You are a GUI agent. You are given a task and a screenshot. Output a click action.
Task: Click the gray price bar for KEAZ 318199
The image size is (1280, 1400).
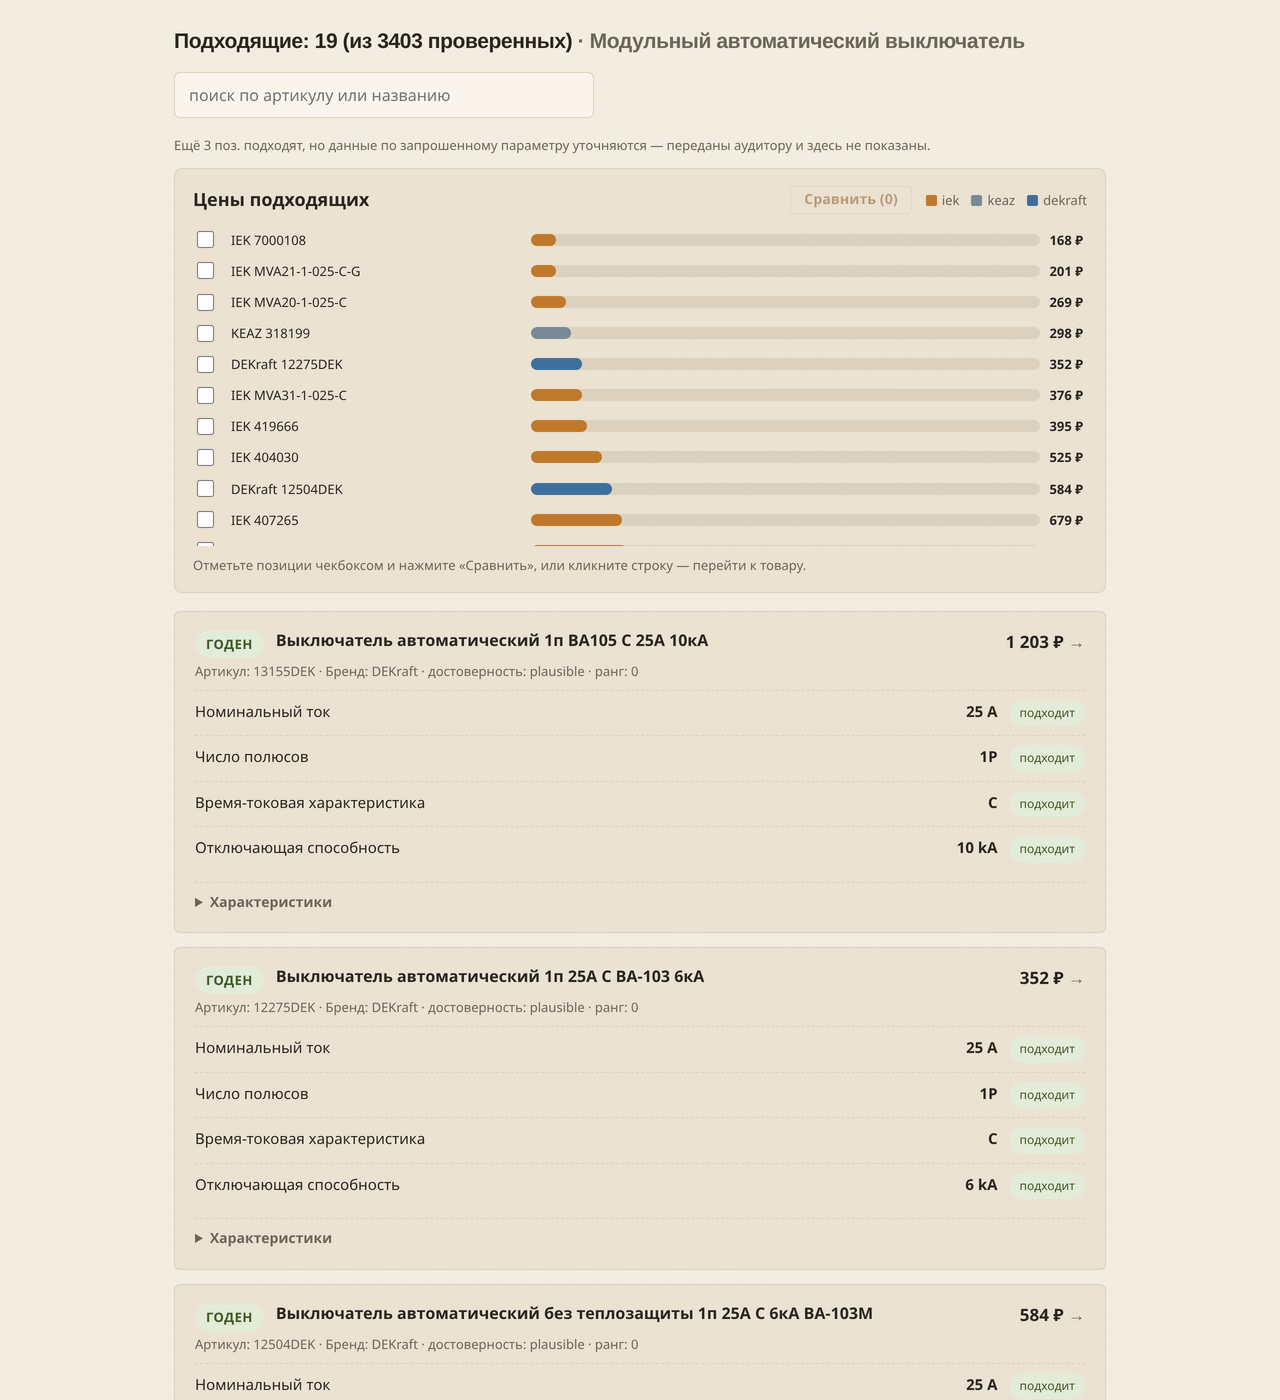(551, 333)
